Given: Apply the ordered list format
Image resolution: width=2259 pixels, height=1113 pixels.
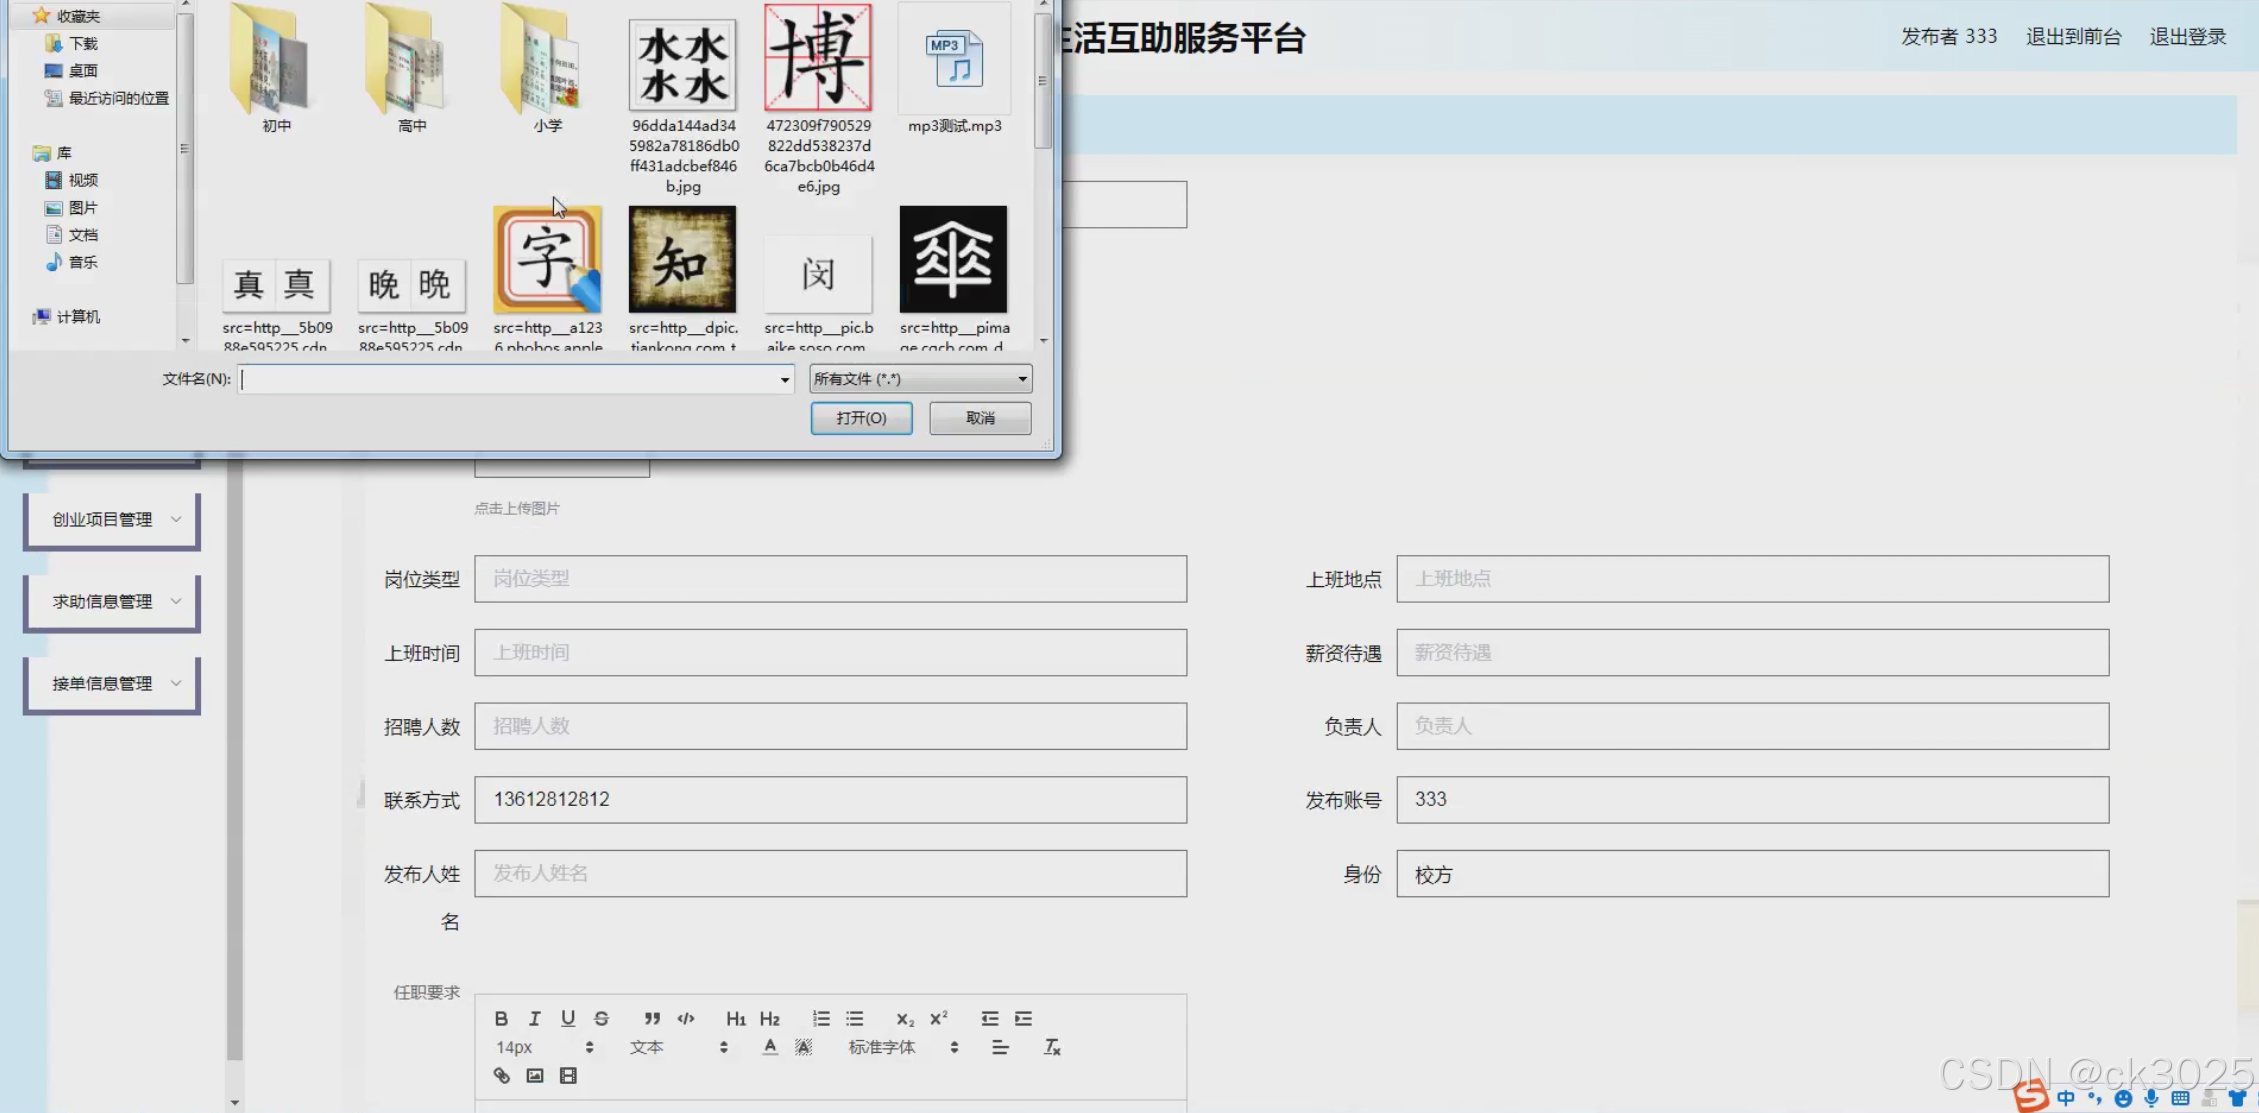Looking at the screenshot, I should coord(821,1018).
